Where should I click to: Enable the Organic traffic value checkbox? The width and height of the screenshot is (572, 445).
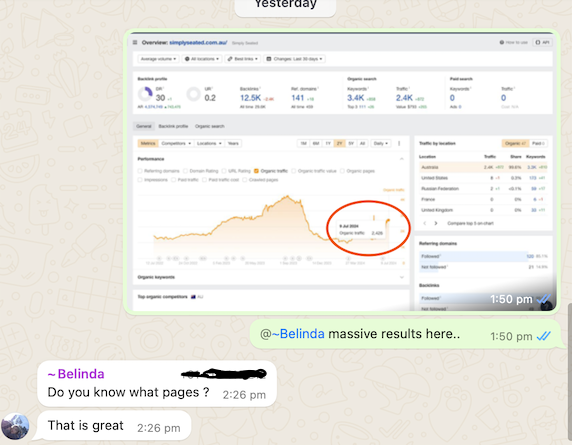click(x=294, y=171)
